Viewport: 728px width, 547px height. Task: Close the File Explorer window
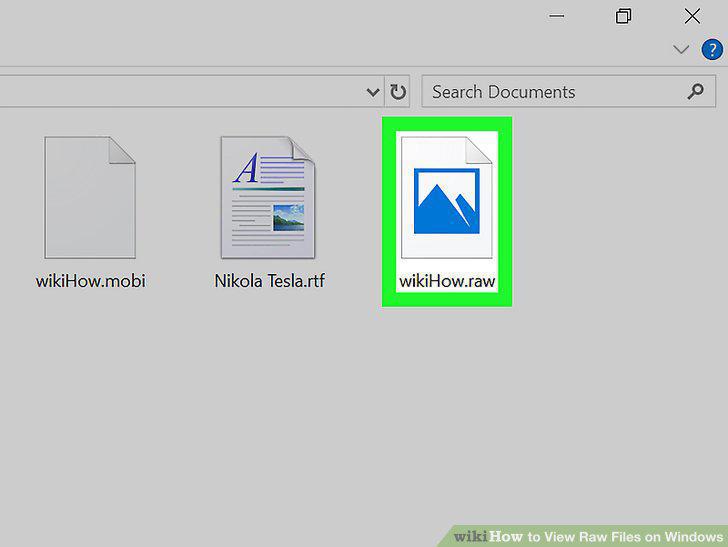(x=692, y=16)
